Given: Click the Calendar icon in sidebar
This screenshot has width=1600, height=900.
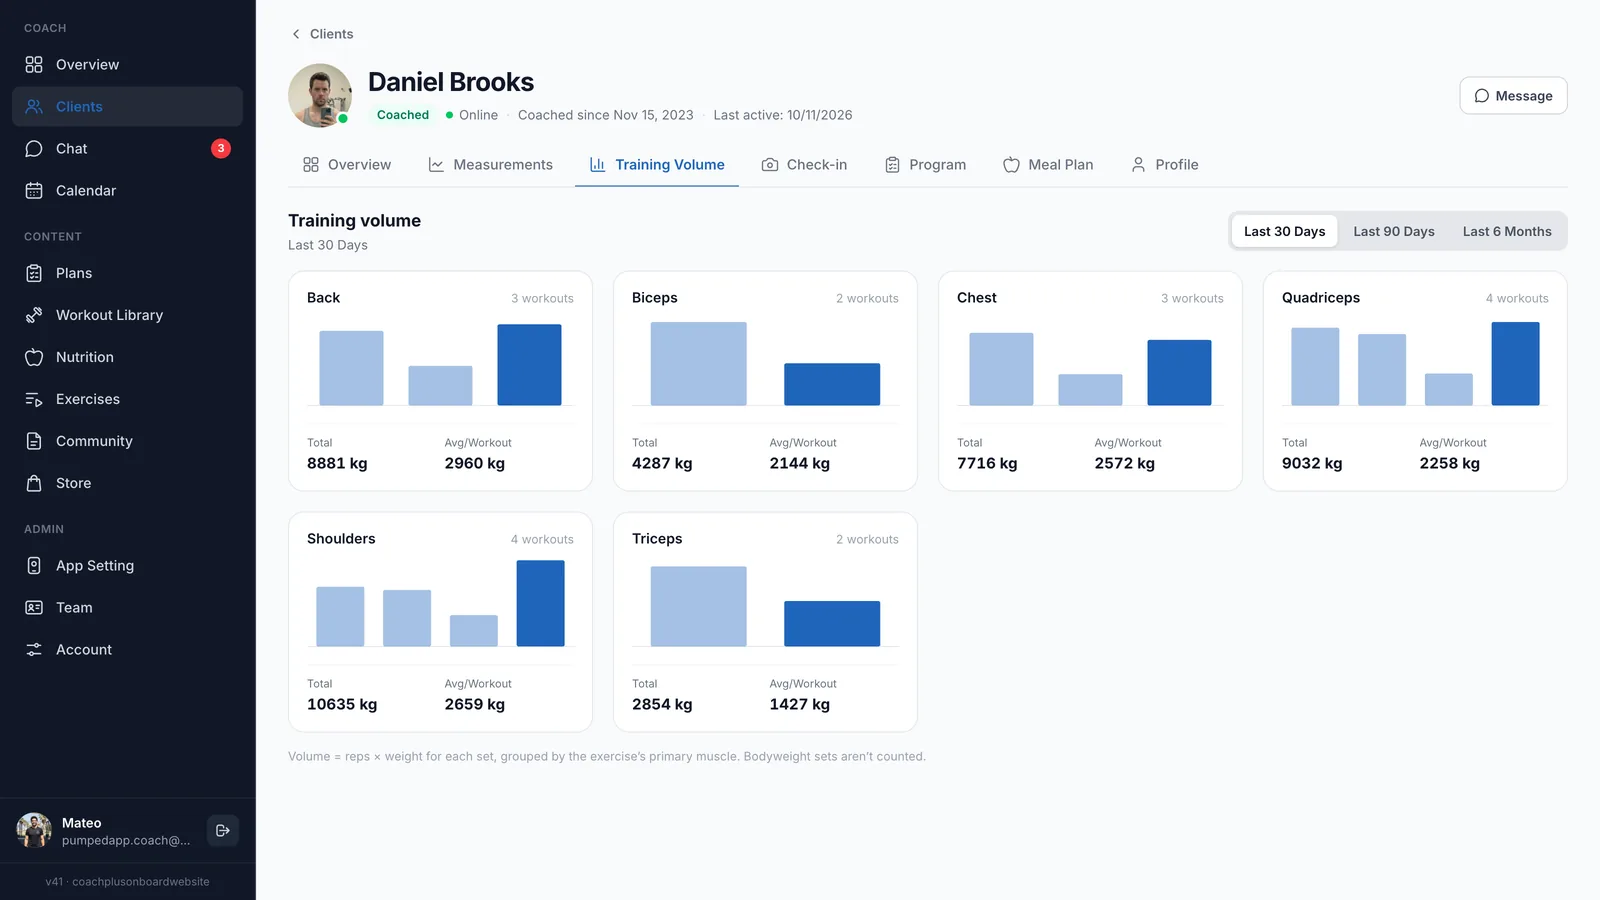Looking at the screenshot, I should 34,191.
